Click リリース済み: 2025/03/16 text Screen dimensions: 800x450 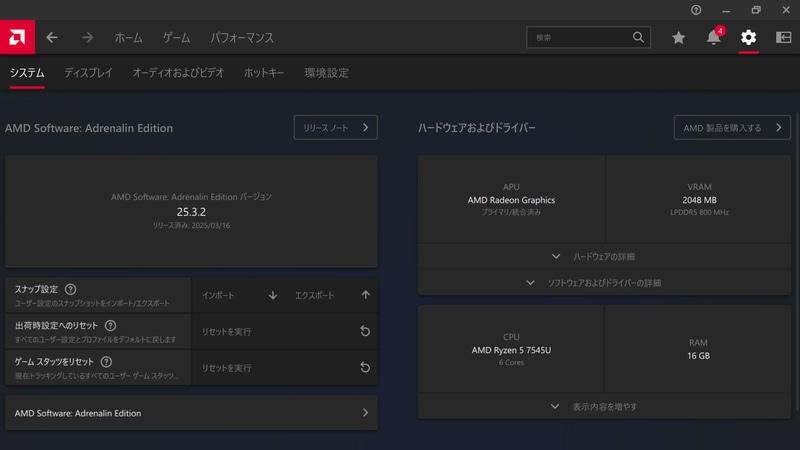[191, 225]
